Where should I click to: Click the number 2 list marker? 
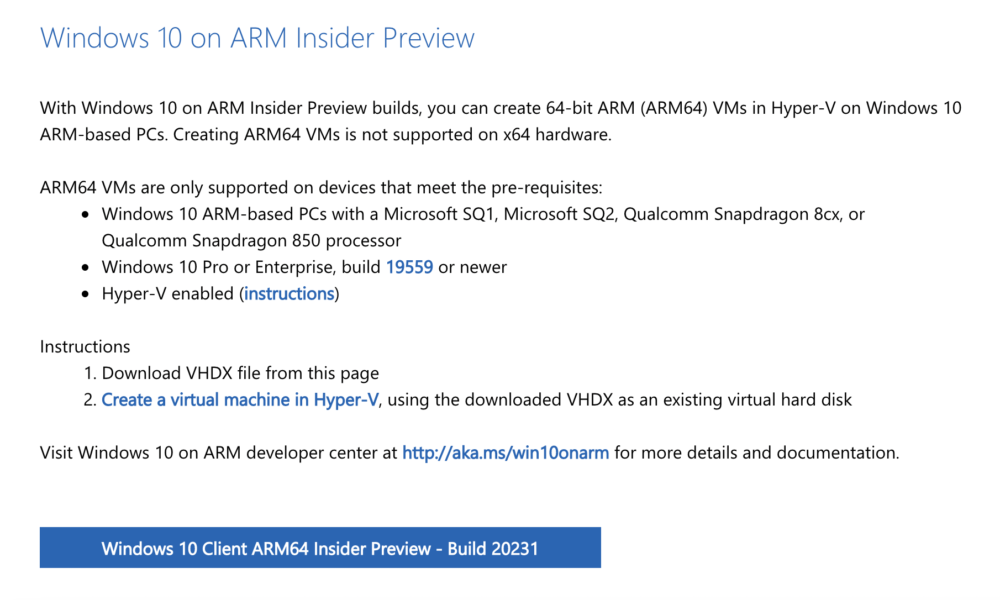click(90, 400)
